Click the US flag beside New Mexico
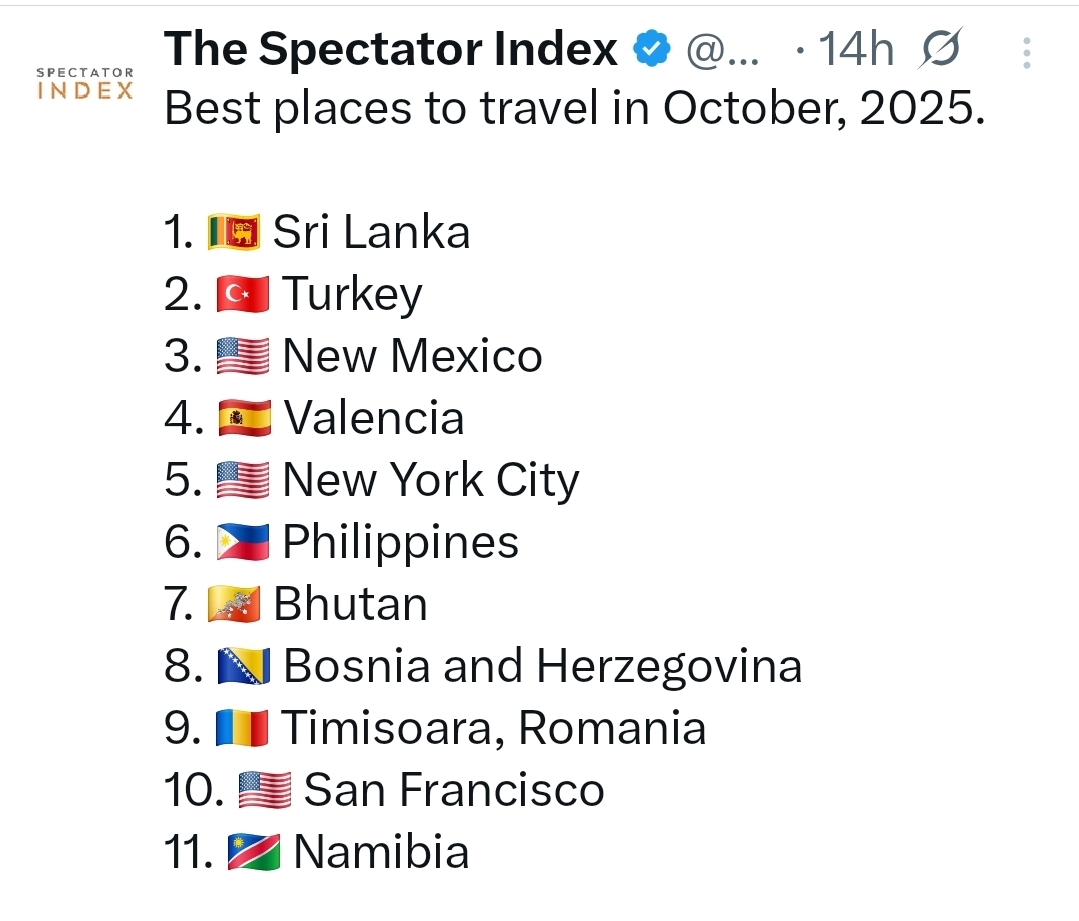The height and width of the screenshot is (921, 1079). tap(243, 357)
